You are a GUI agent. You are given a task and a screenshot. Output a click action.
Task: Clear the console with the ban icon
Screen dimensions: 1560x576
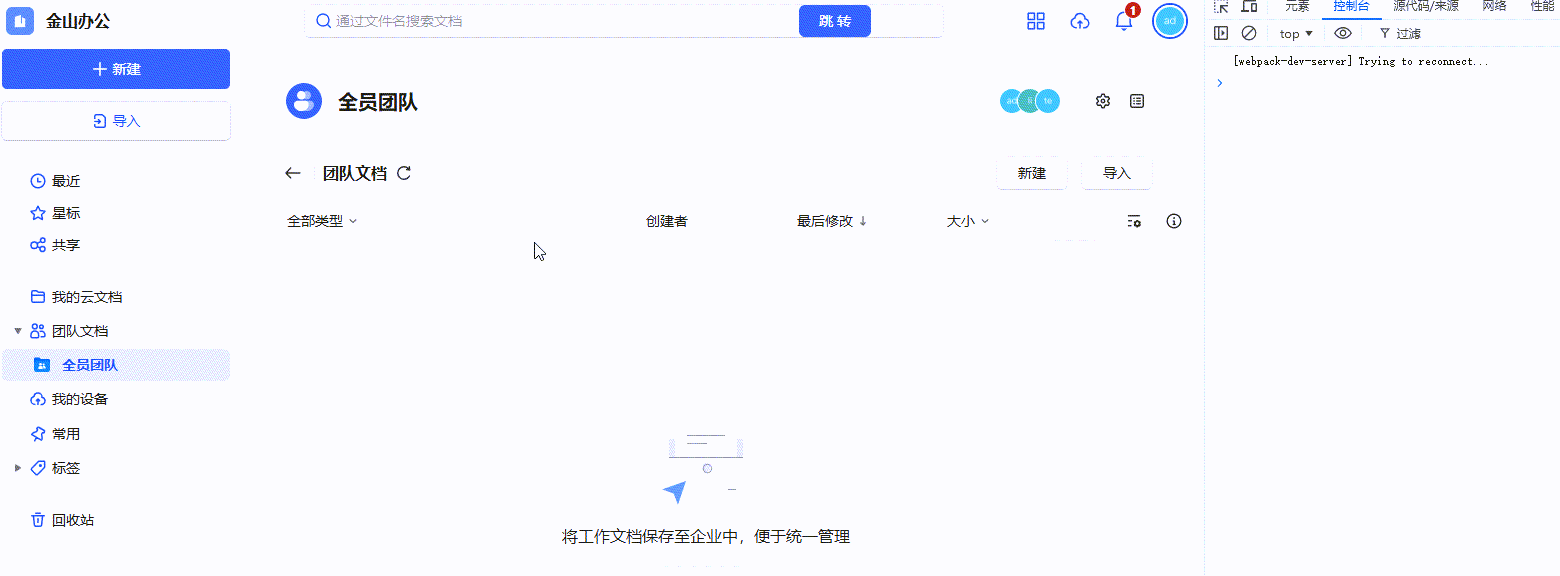1249,33
